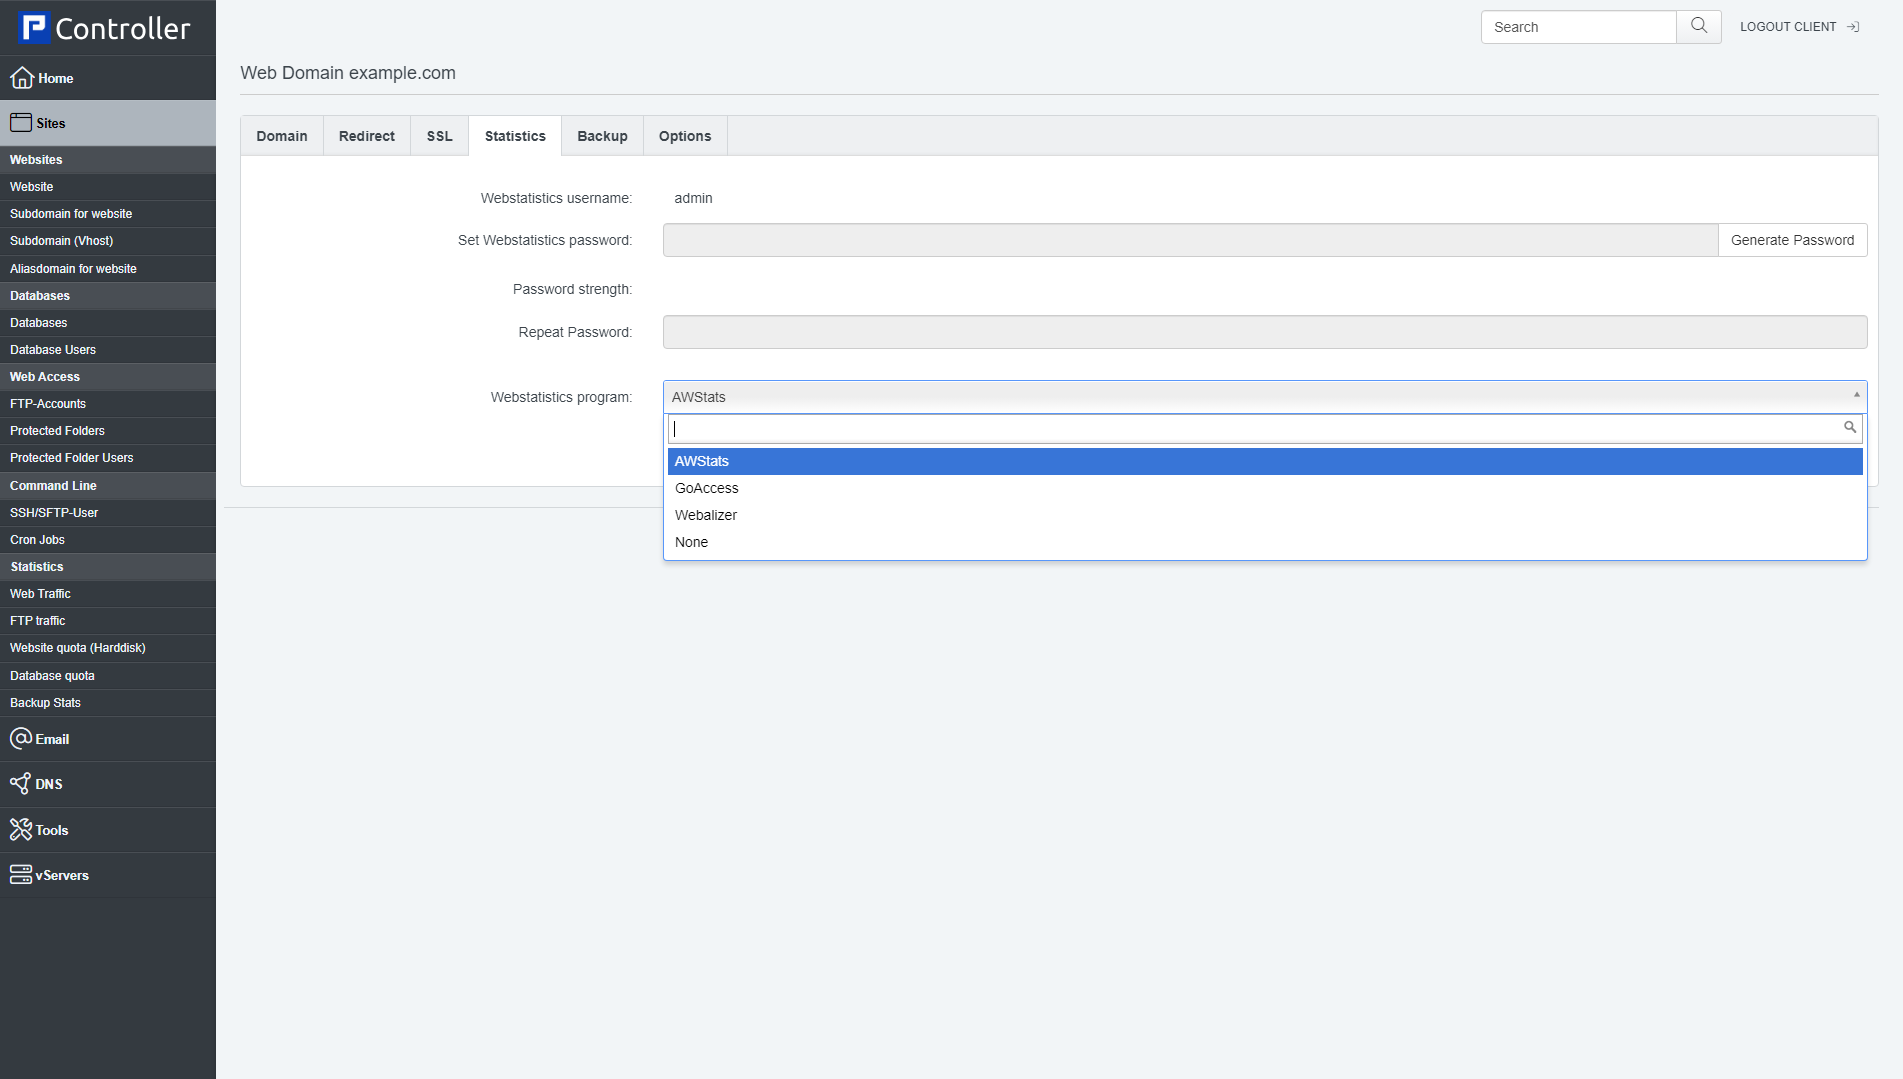Click the Home icon in sidebar
Viewport: 1903px width, 1079px height.
pos(22,78)
